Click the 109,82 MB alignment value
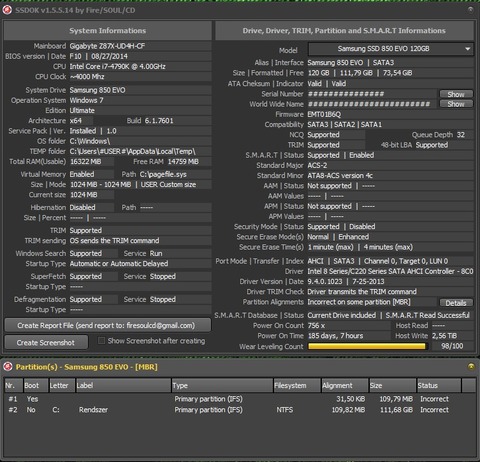480x462 pixels. tap(348, 410)
